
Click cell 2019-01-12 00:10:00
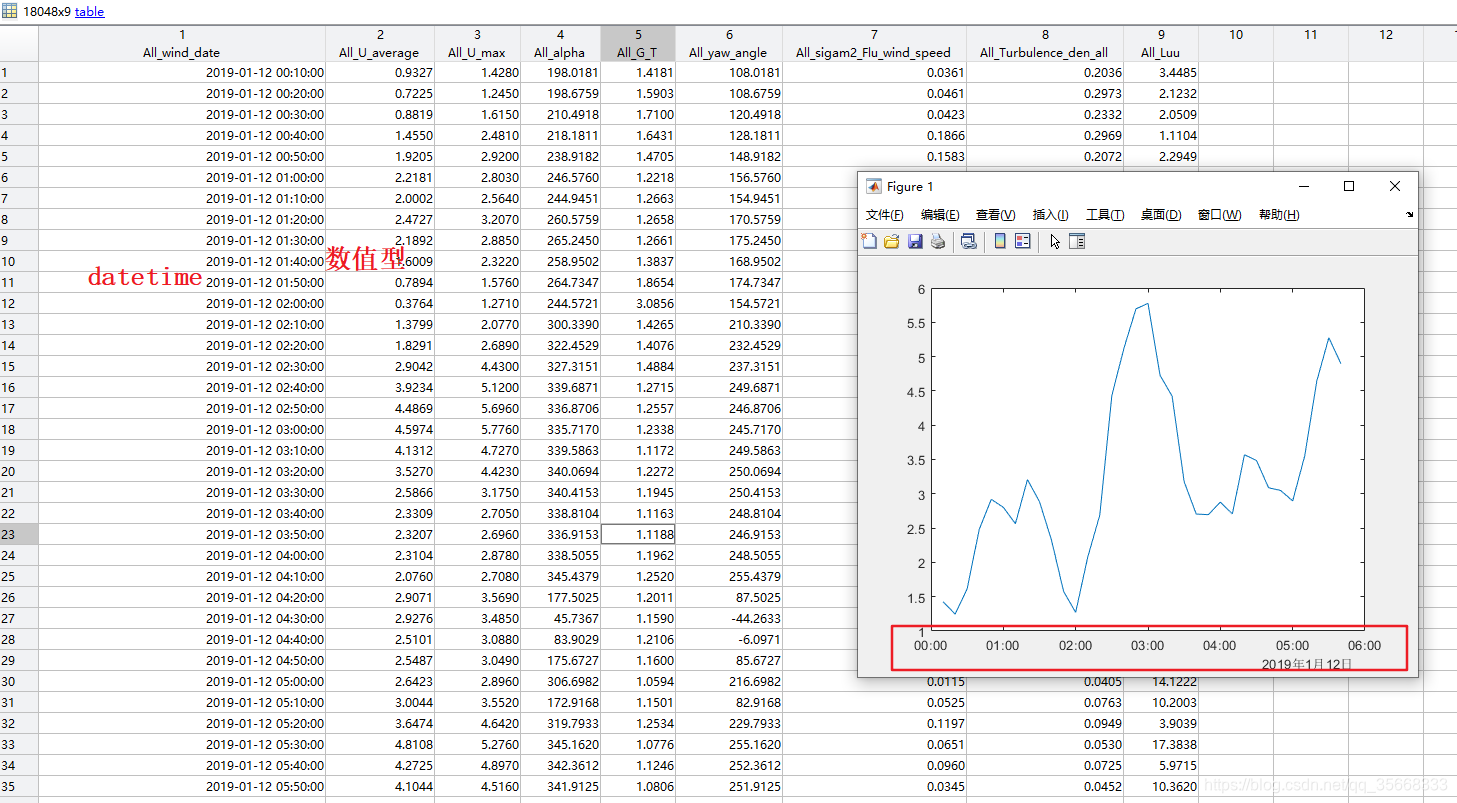[182, 72]
